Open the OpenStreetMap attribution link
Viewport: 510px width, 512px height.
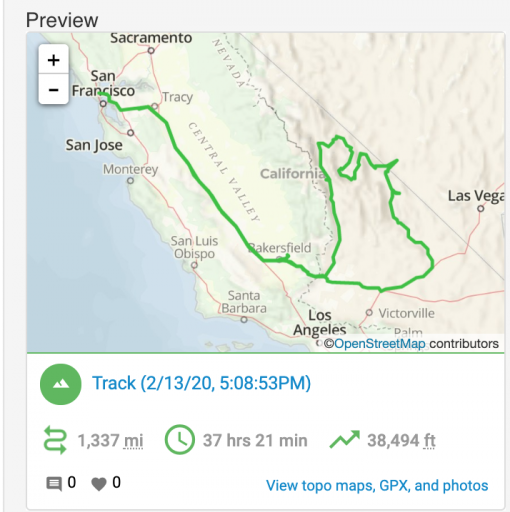[380, 344]
